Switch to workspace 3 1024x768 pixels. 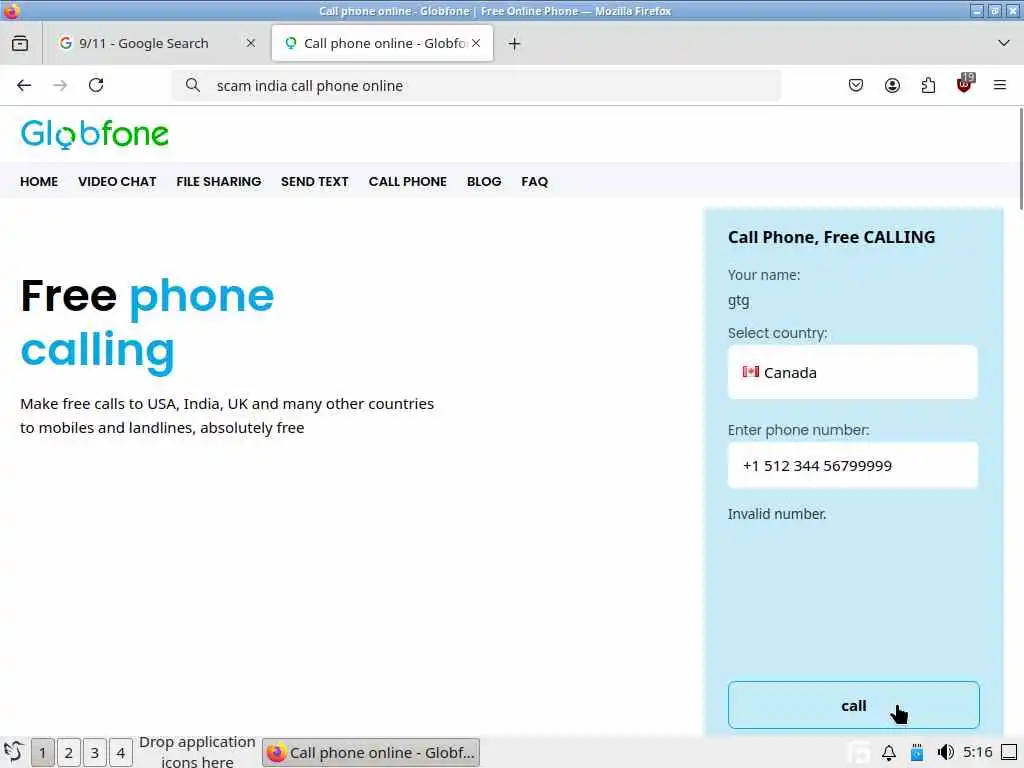[x=95, y=752]
